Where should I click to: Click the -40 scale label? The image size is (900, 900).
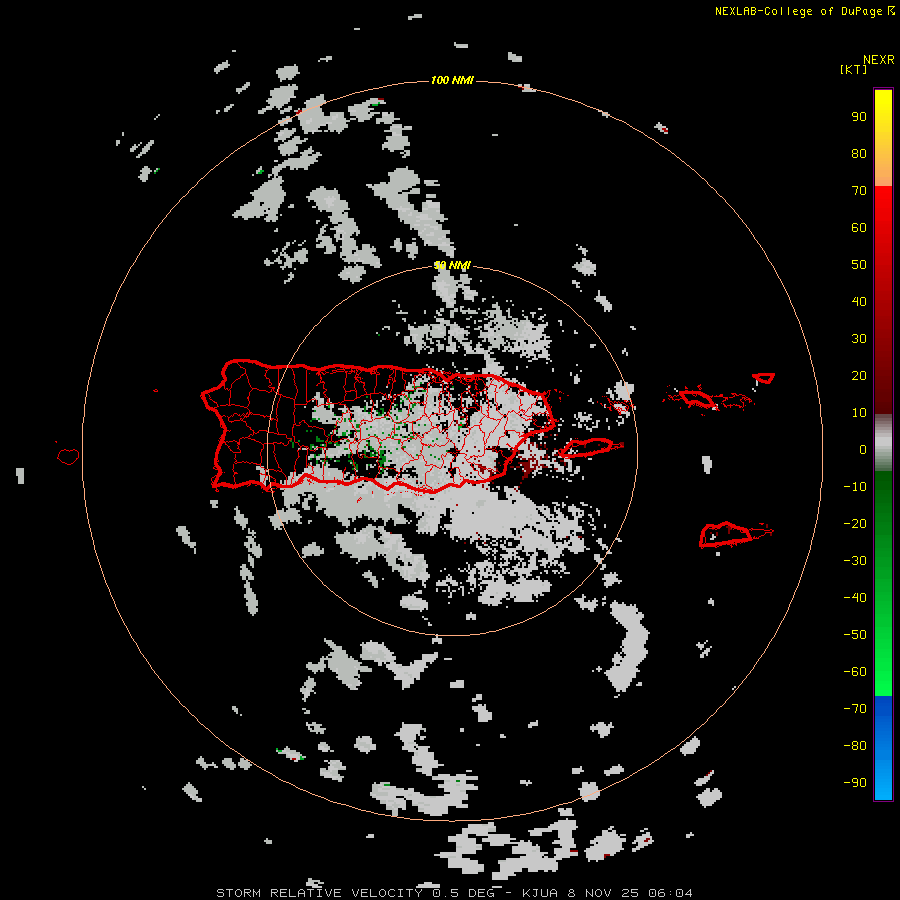pyautogui.click(x=855, y=598)
